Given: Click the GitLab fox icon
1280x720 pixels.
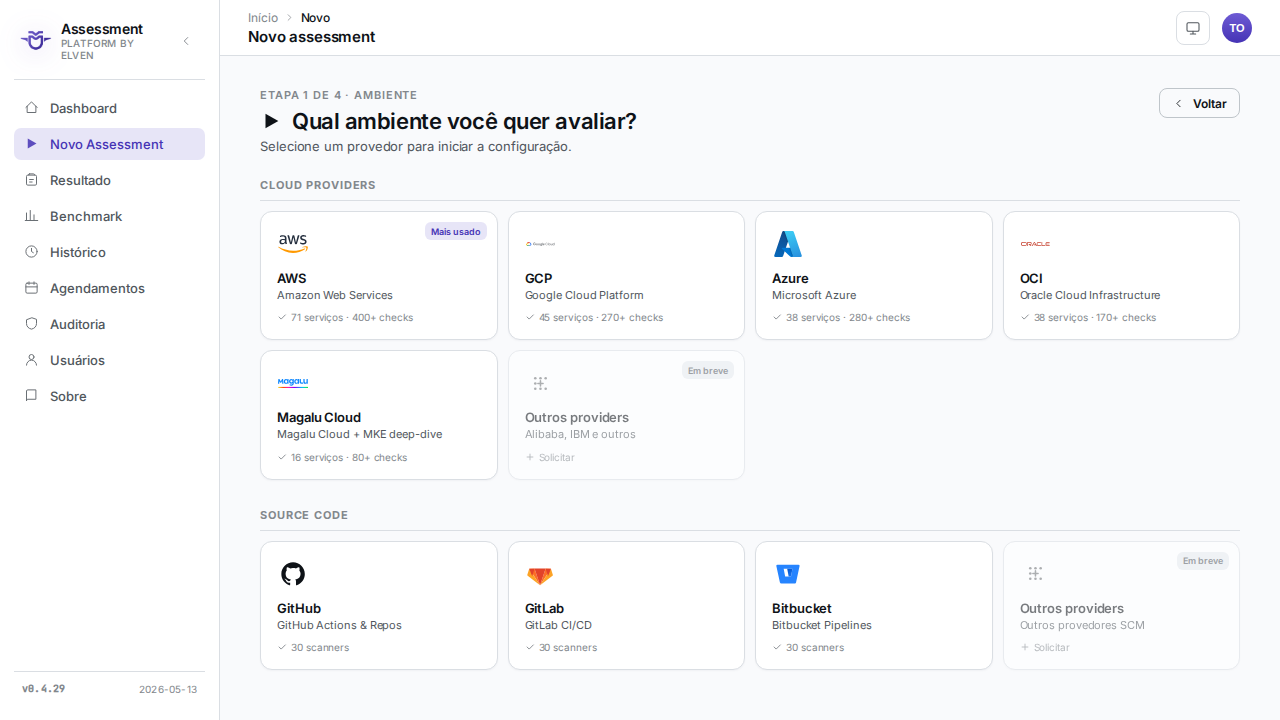Looking at the screenshot, I should pyautogui.click(x=540, y=575).
